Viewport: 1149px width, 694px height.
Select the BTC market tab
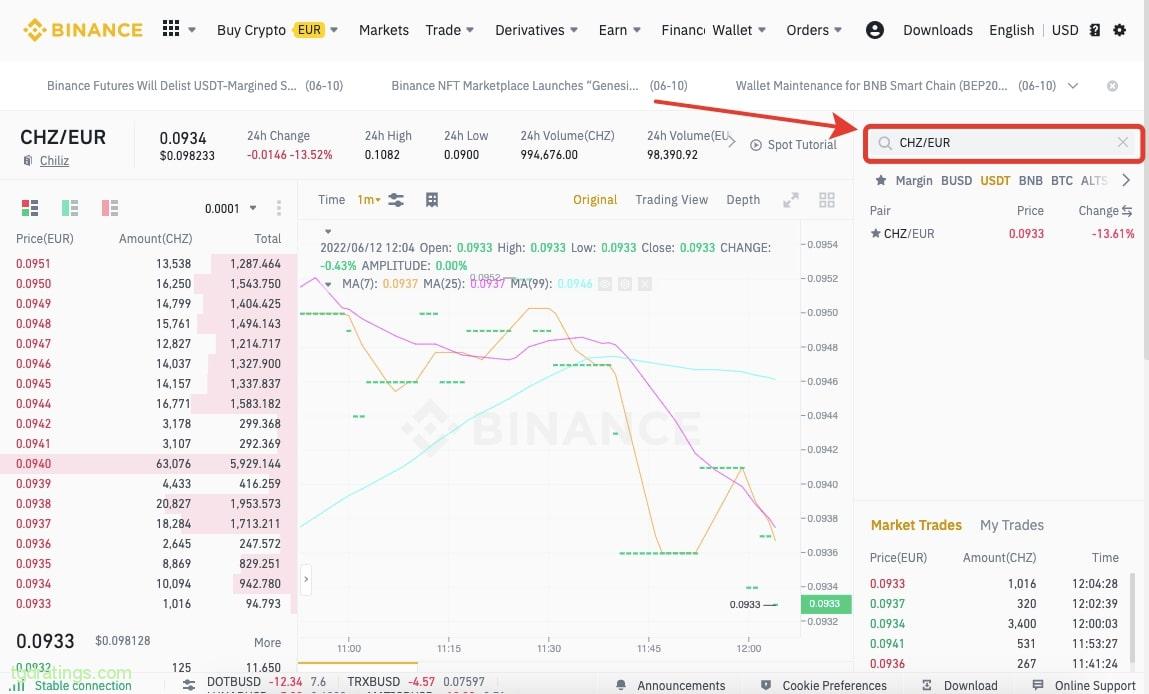click(x=1062, y=180)
